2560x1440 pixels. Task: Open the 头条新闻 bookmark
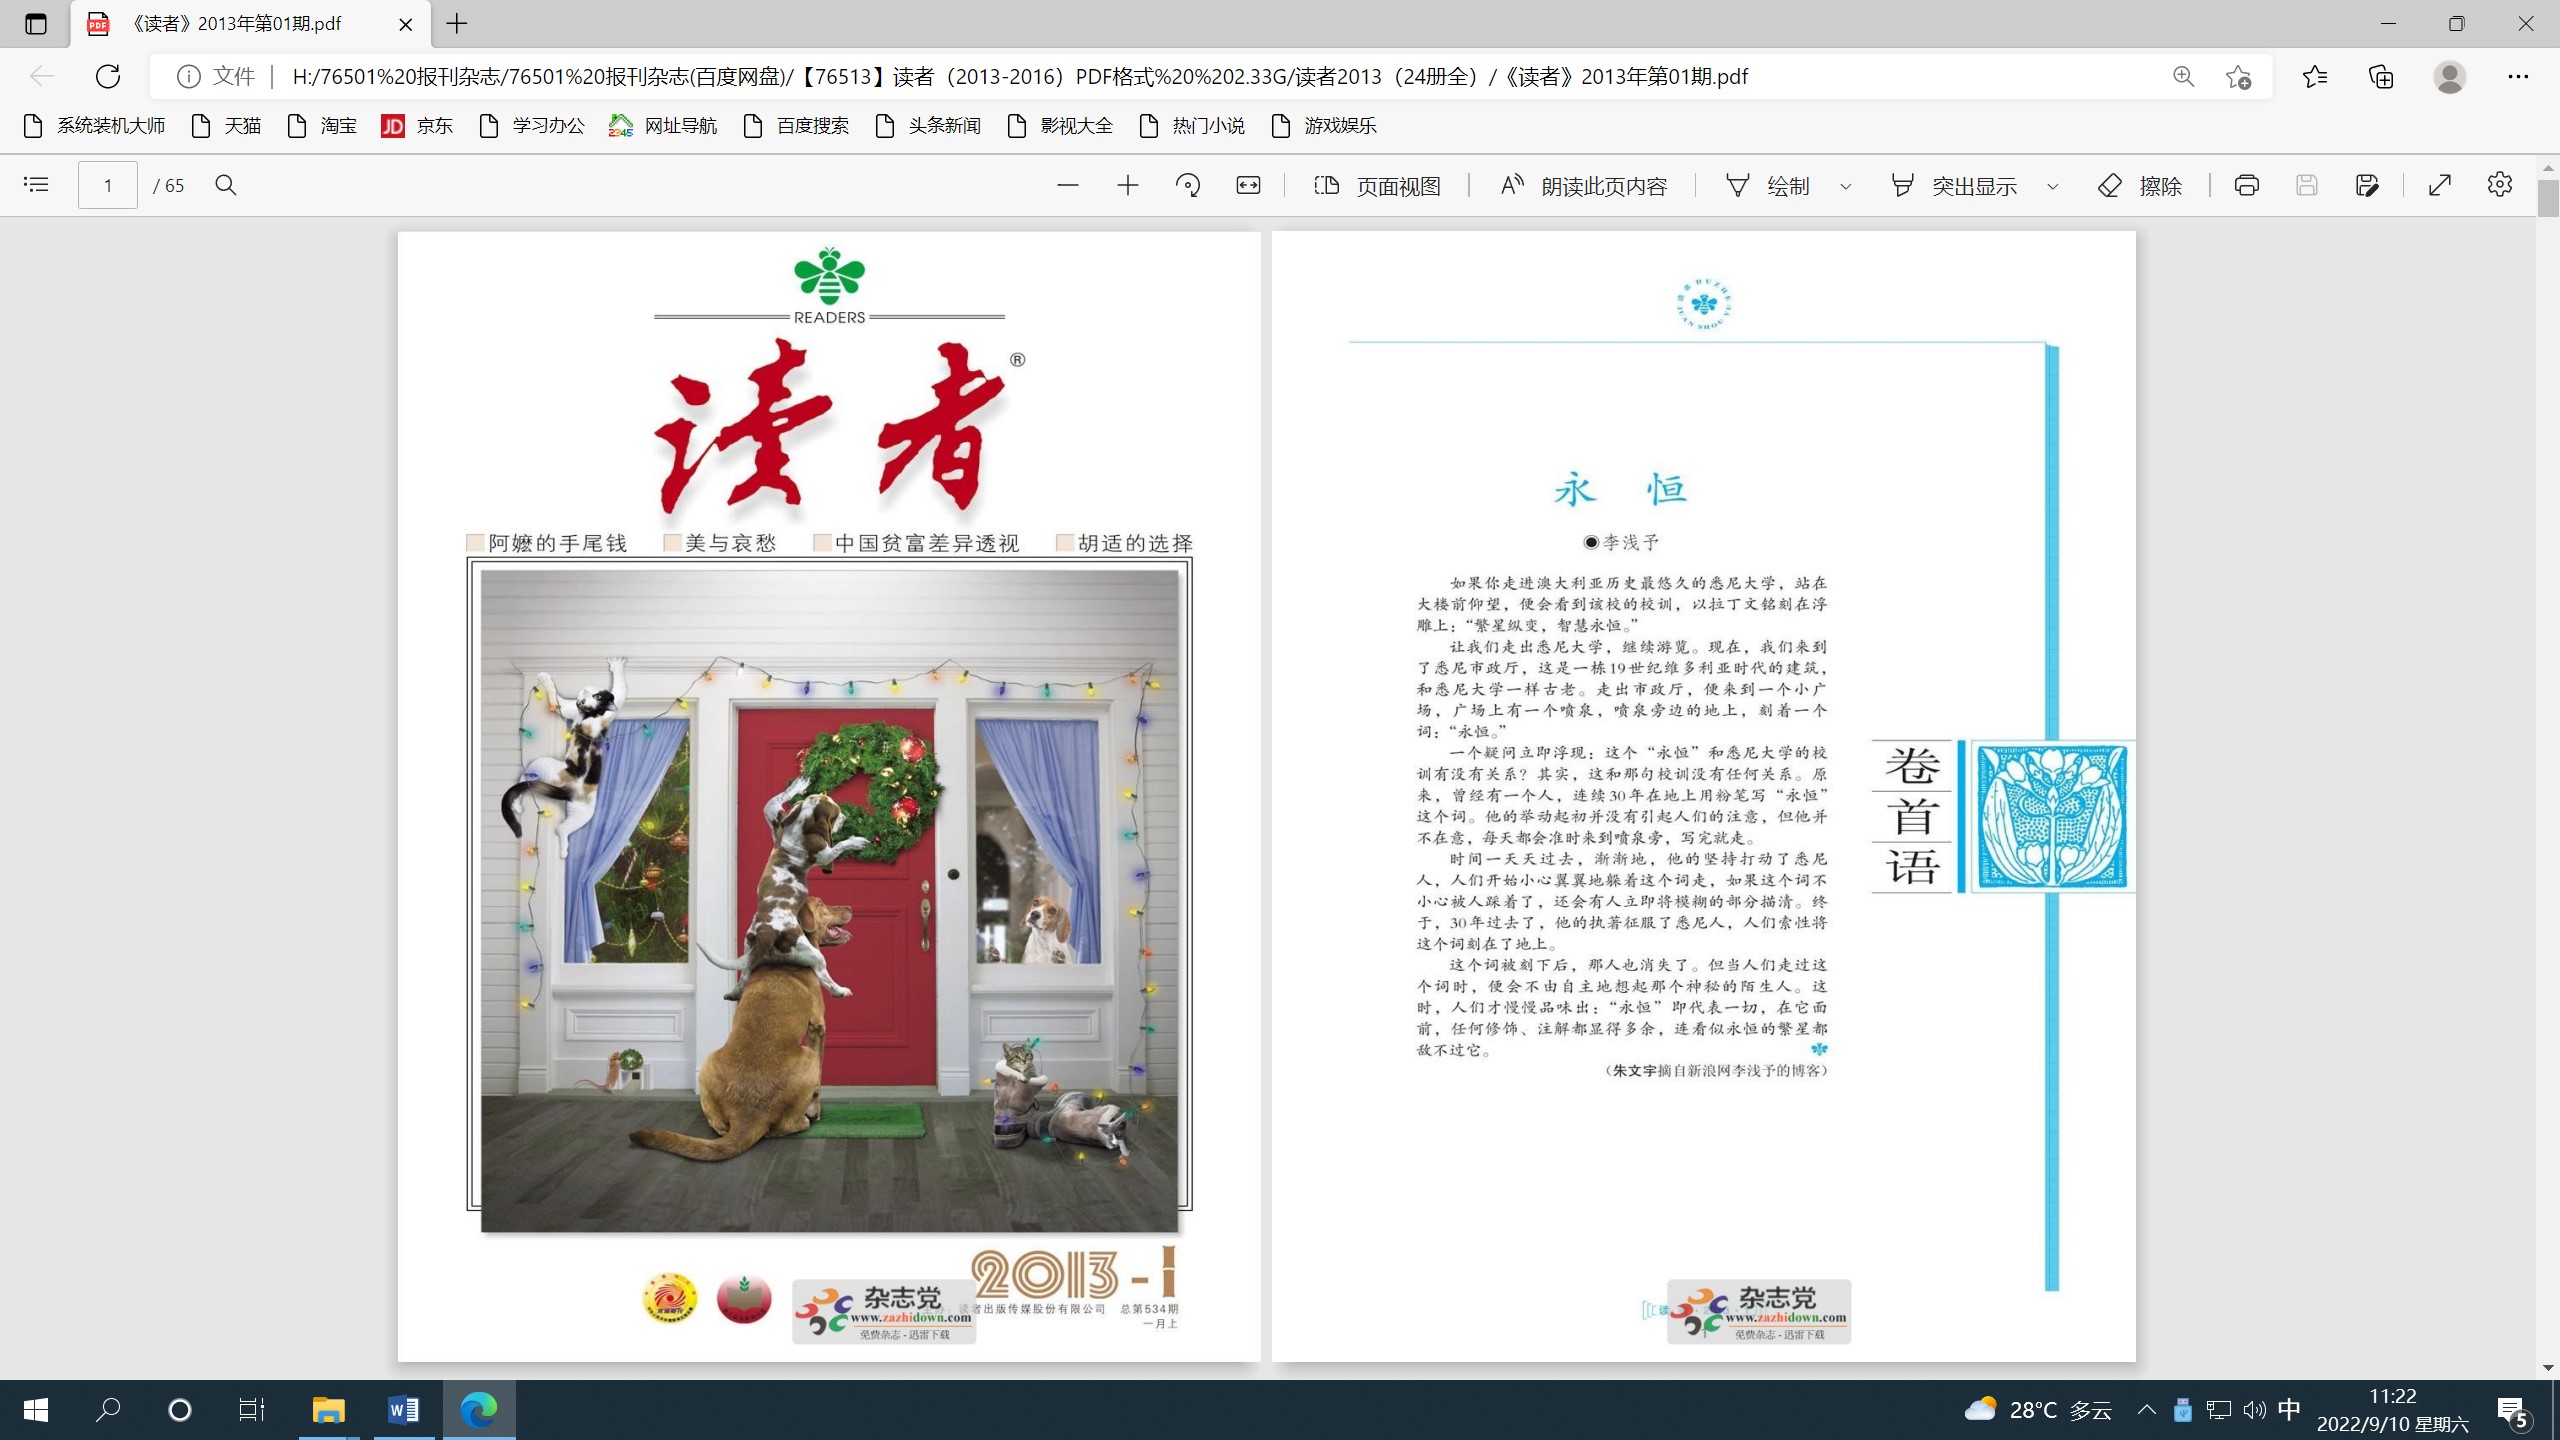coord(928,126)
